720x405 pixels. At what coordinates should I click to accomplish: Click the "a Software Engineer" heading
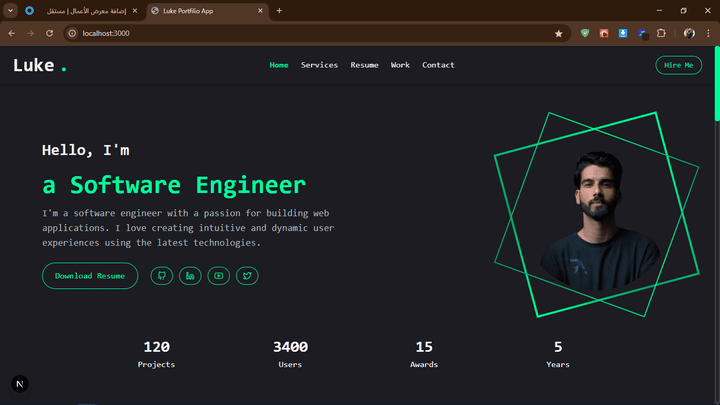tap(174, 185)
